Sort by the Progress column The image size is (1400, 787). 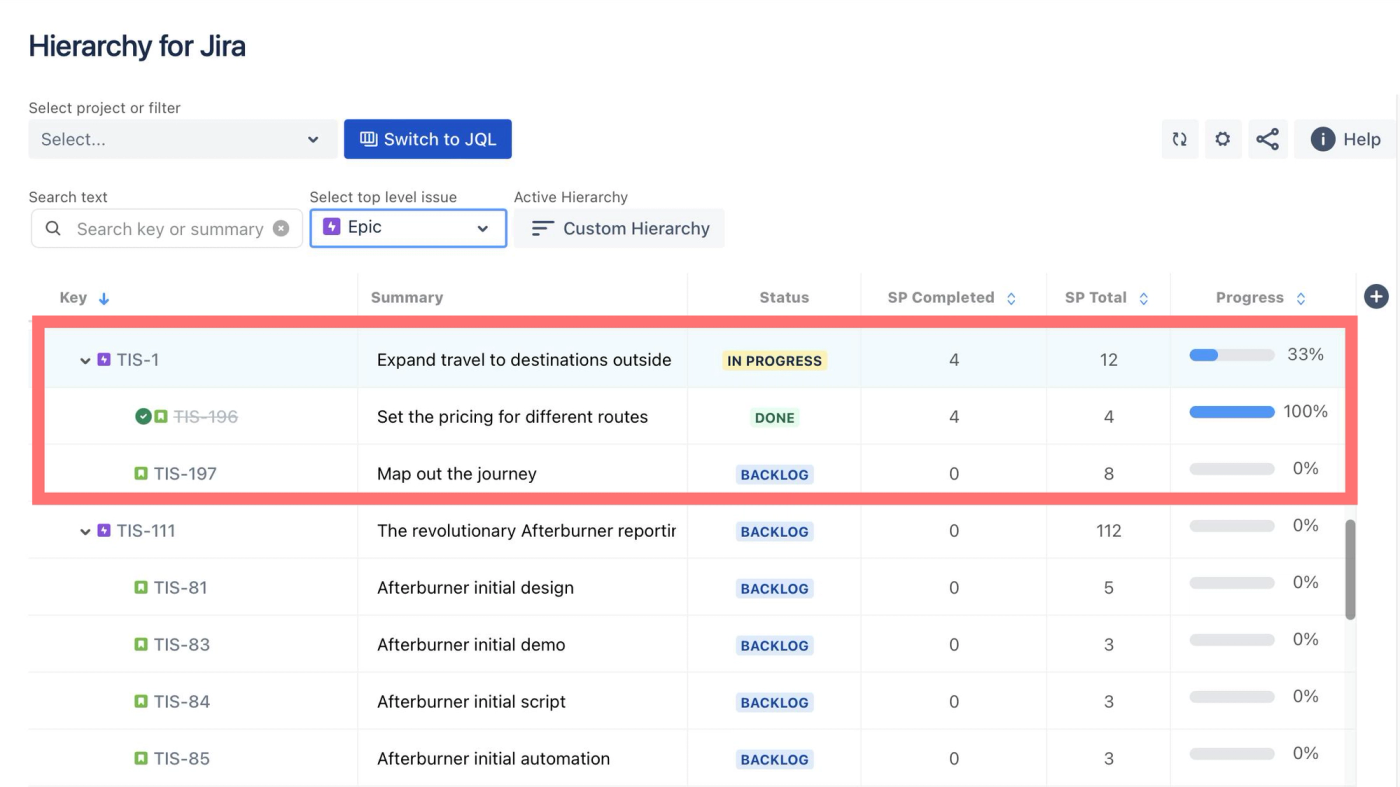[x=1261, y=298]
